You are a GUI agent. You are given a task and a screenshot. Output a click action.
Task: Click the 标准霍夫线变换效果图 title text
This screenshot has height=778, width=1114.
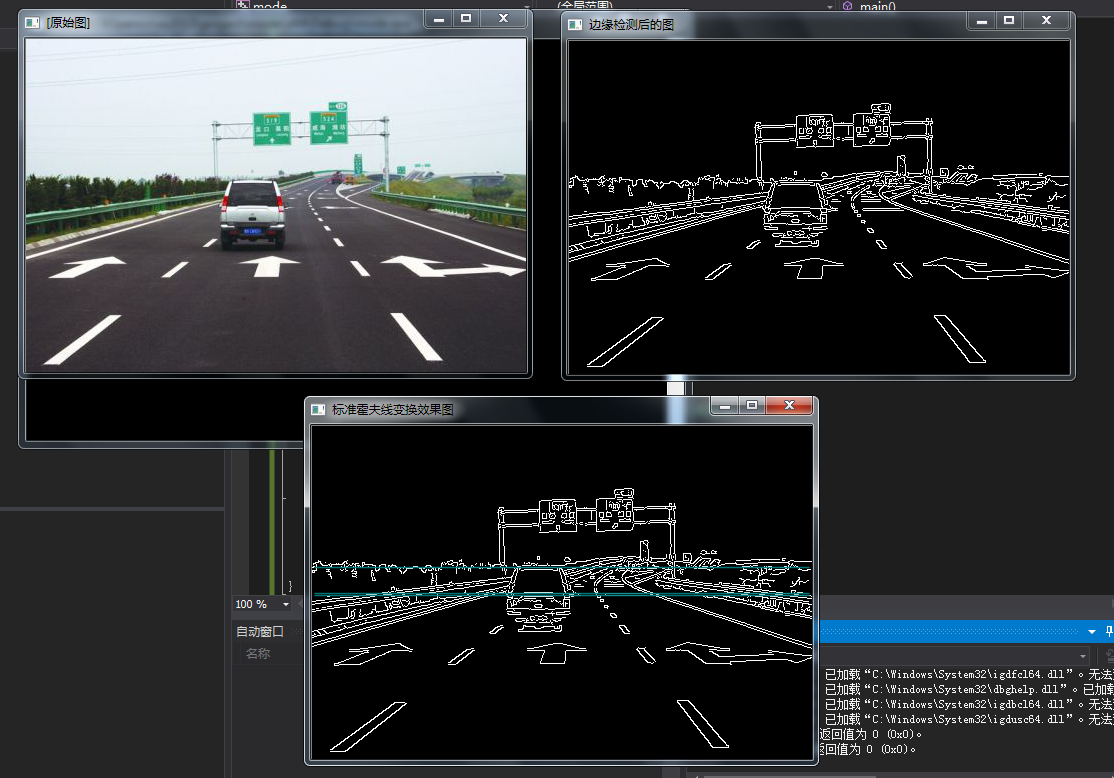(392, 410)
